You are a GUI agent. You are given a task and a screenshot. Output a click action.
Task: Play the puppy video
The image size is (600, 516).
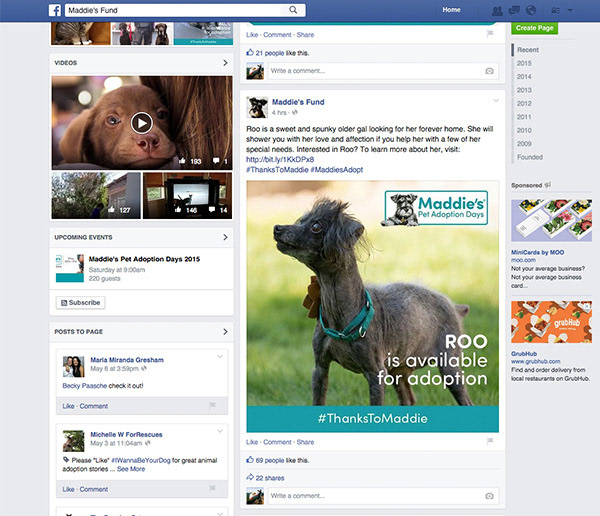(142, 123)
